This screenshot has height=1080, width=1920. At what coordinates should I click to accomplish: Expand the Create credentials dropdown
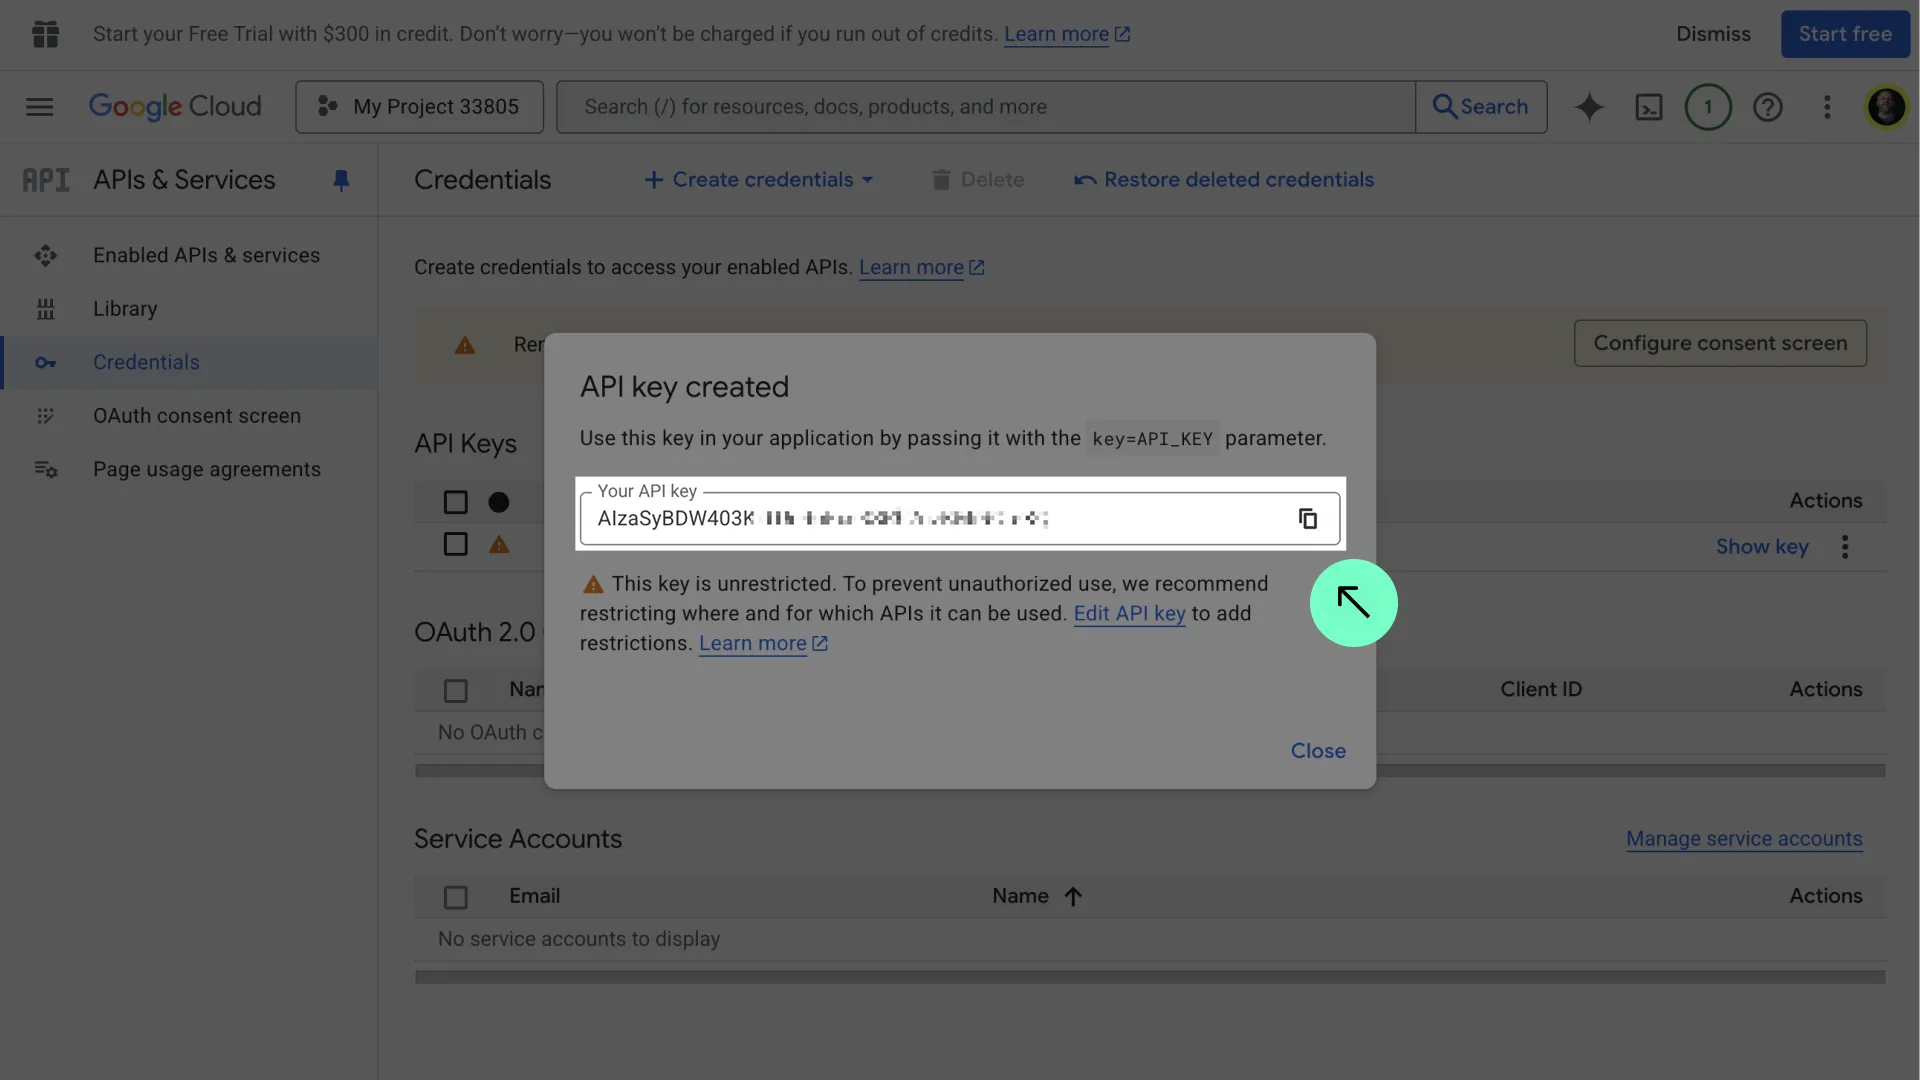pyautogui.click(x=759, y=180)
